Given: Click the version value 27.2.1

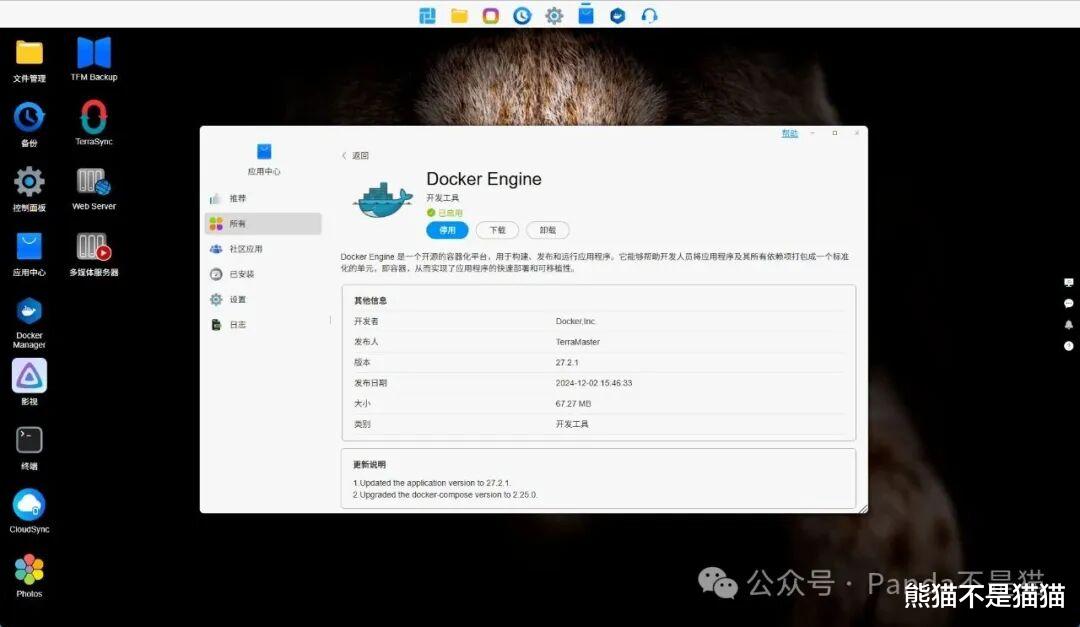Looking at the screenshot, I should tap(567, 362).
